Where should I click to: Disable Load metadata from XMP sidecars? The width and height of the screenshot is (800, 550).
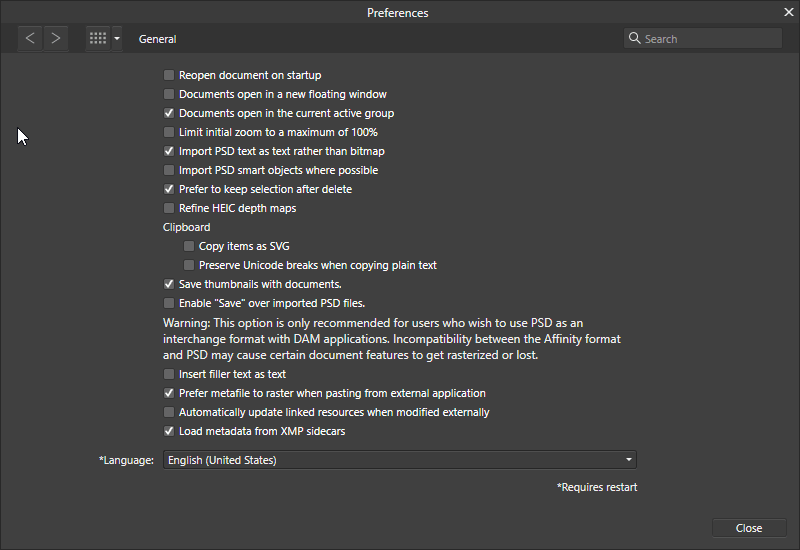click(169, 432)
